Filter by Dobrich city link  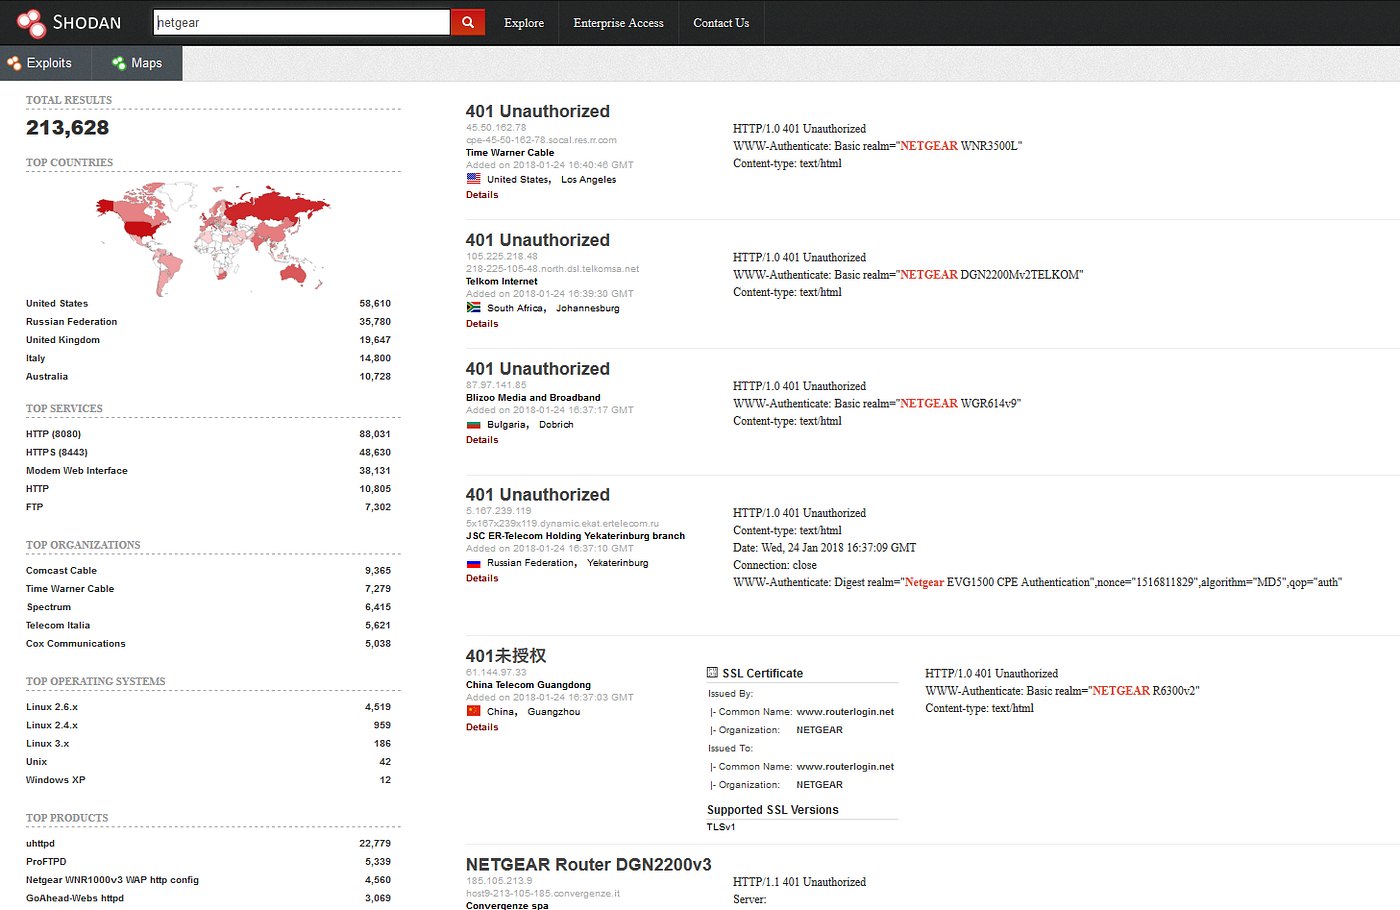tap(556, 425)
